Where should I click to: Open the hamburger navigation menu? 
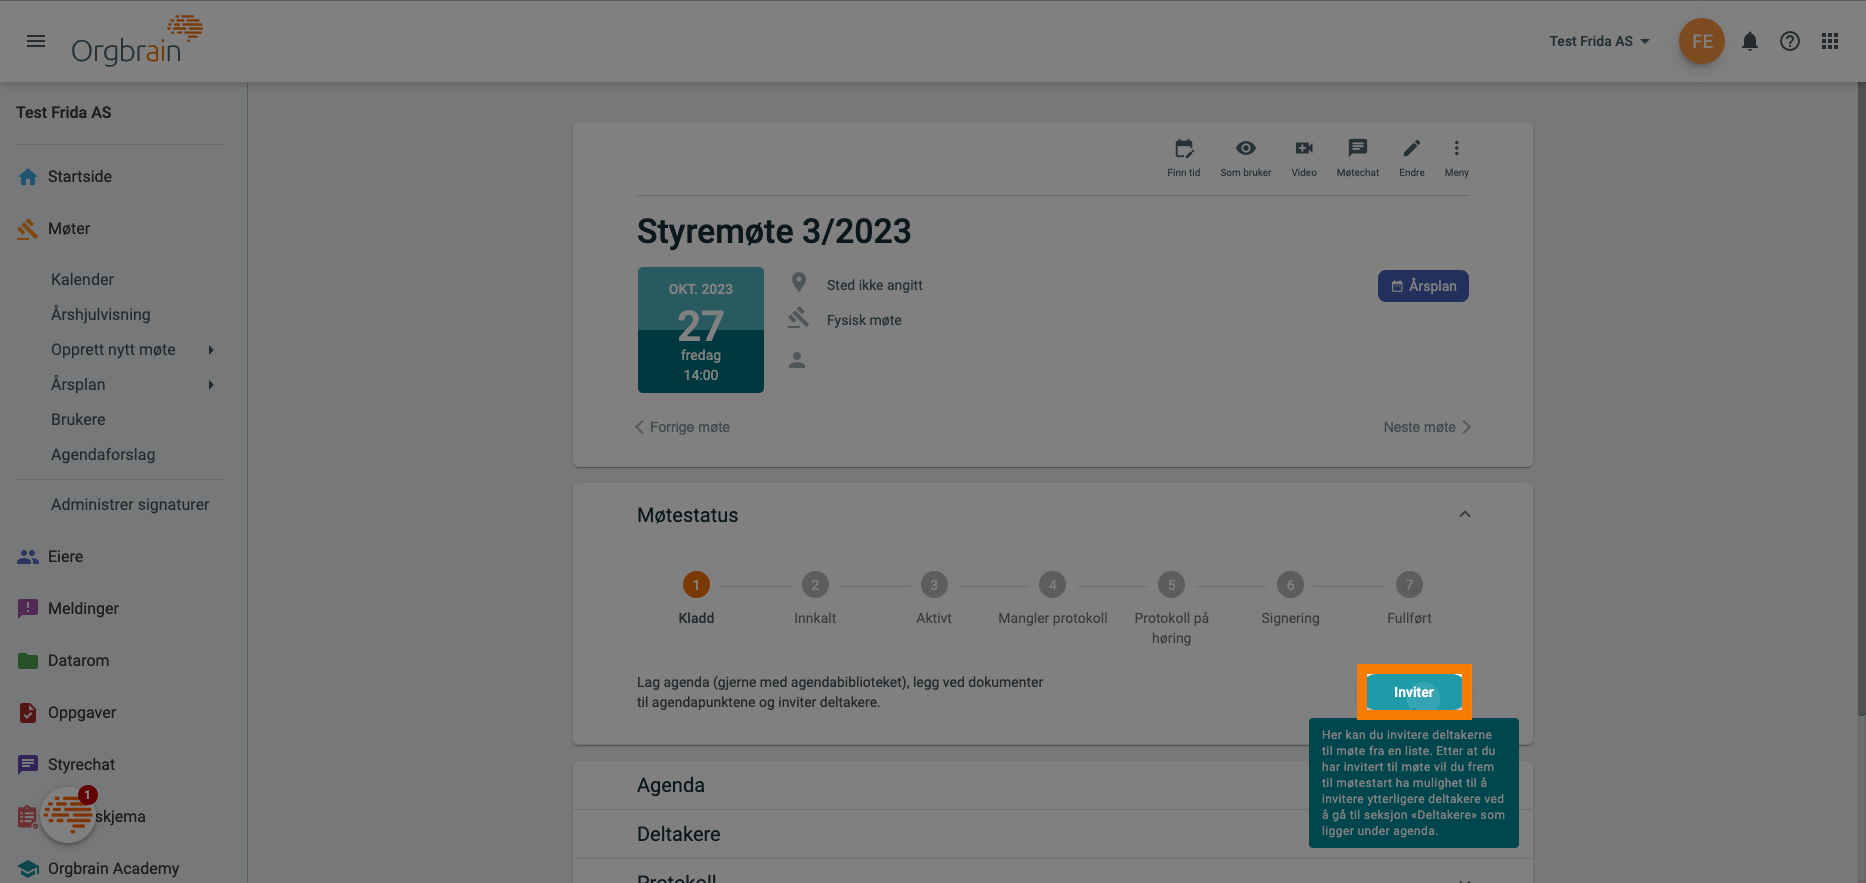[36, 41]
